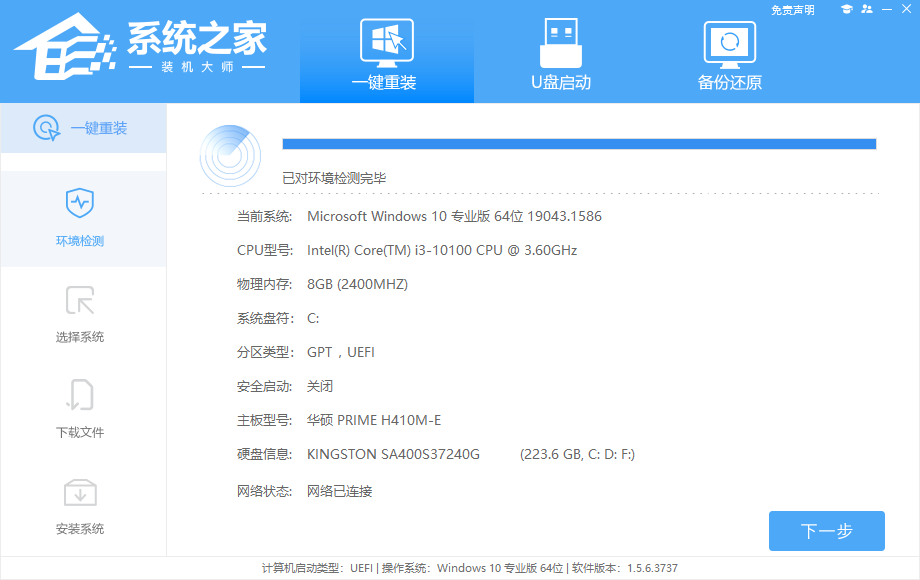The width and height of the screenshot is (920, 580).
Task: Click the 系统之家 house logo
Action: pyautogui.click(x=62, y=48)
